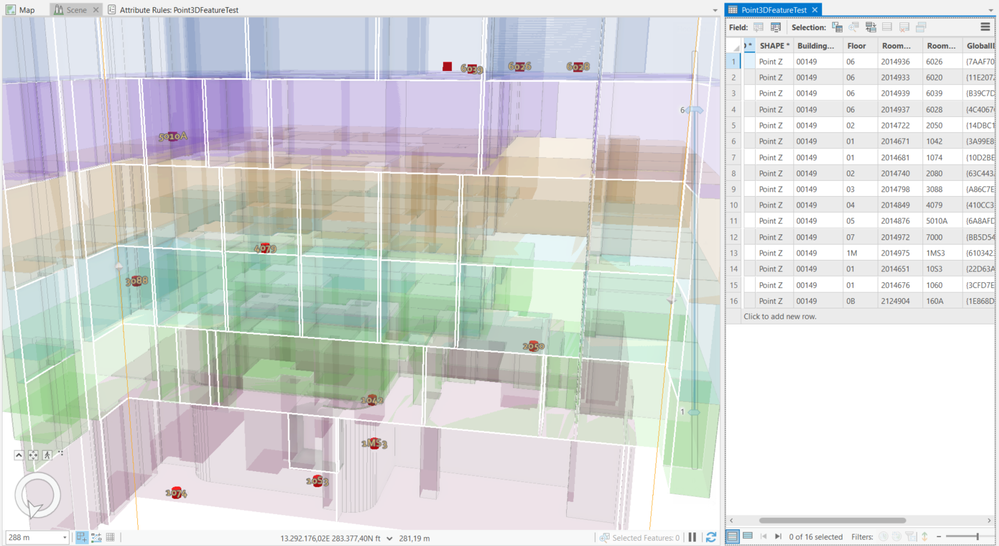Click the Selected Features count indicator
Image resolution: width=999 pixels, height=546 pixels.
tap(640, 538)
